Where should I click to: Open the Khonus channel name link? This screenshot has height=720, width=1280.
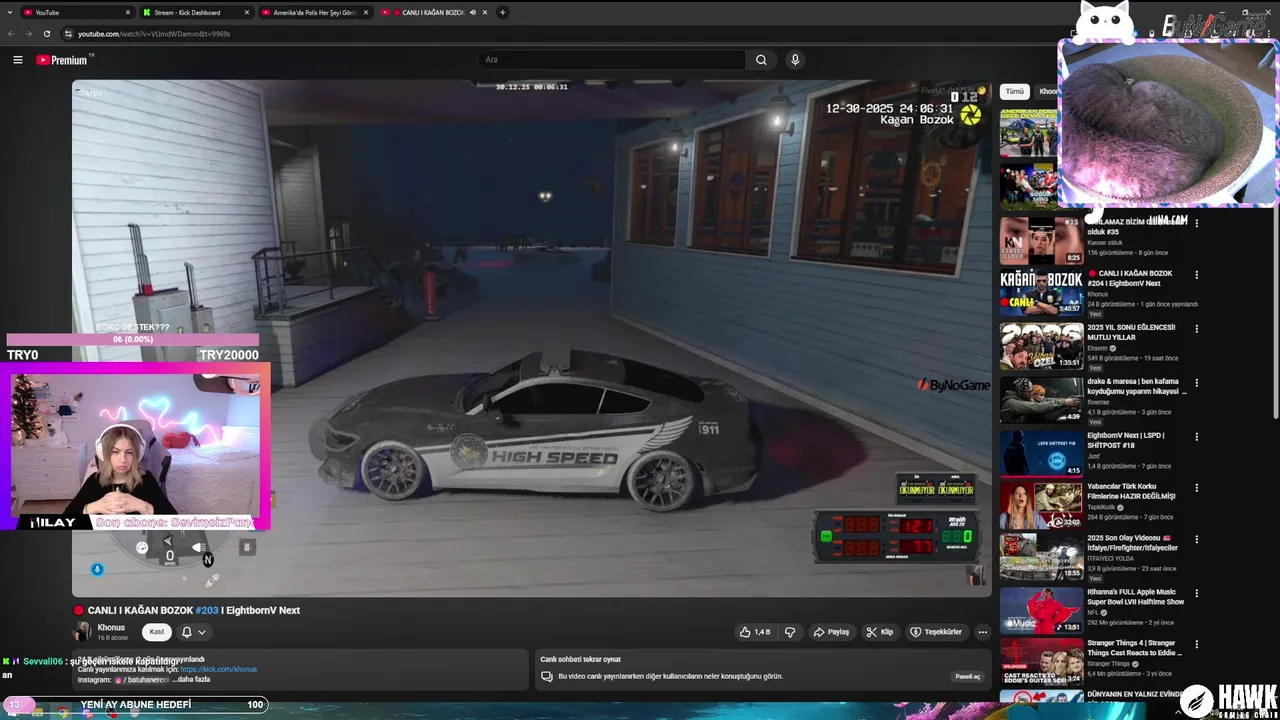tap(111, 628)
